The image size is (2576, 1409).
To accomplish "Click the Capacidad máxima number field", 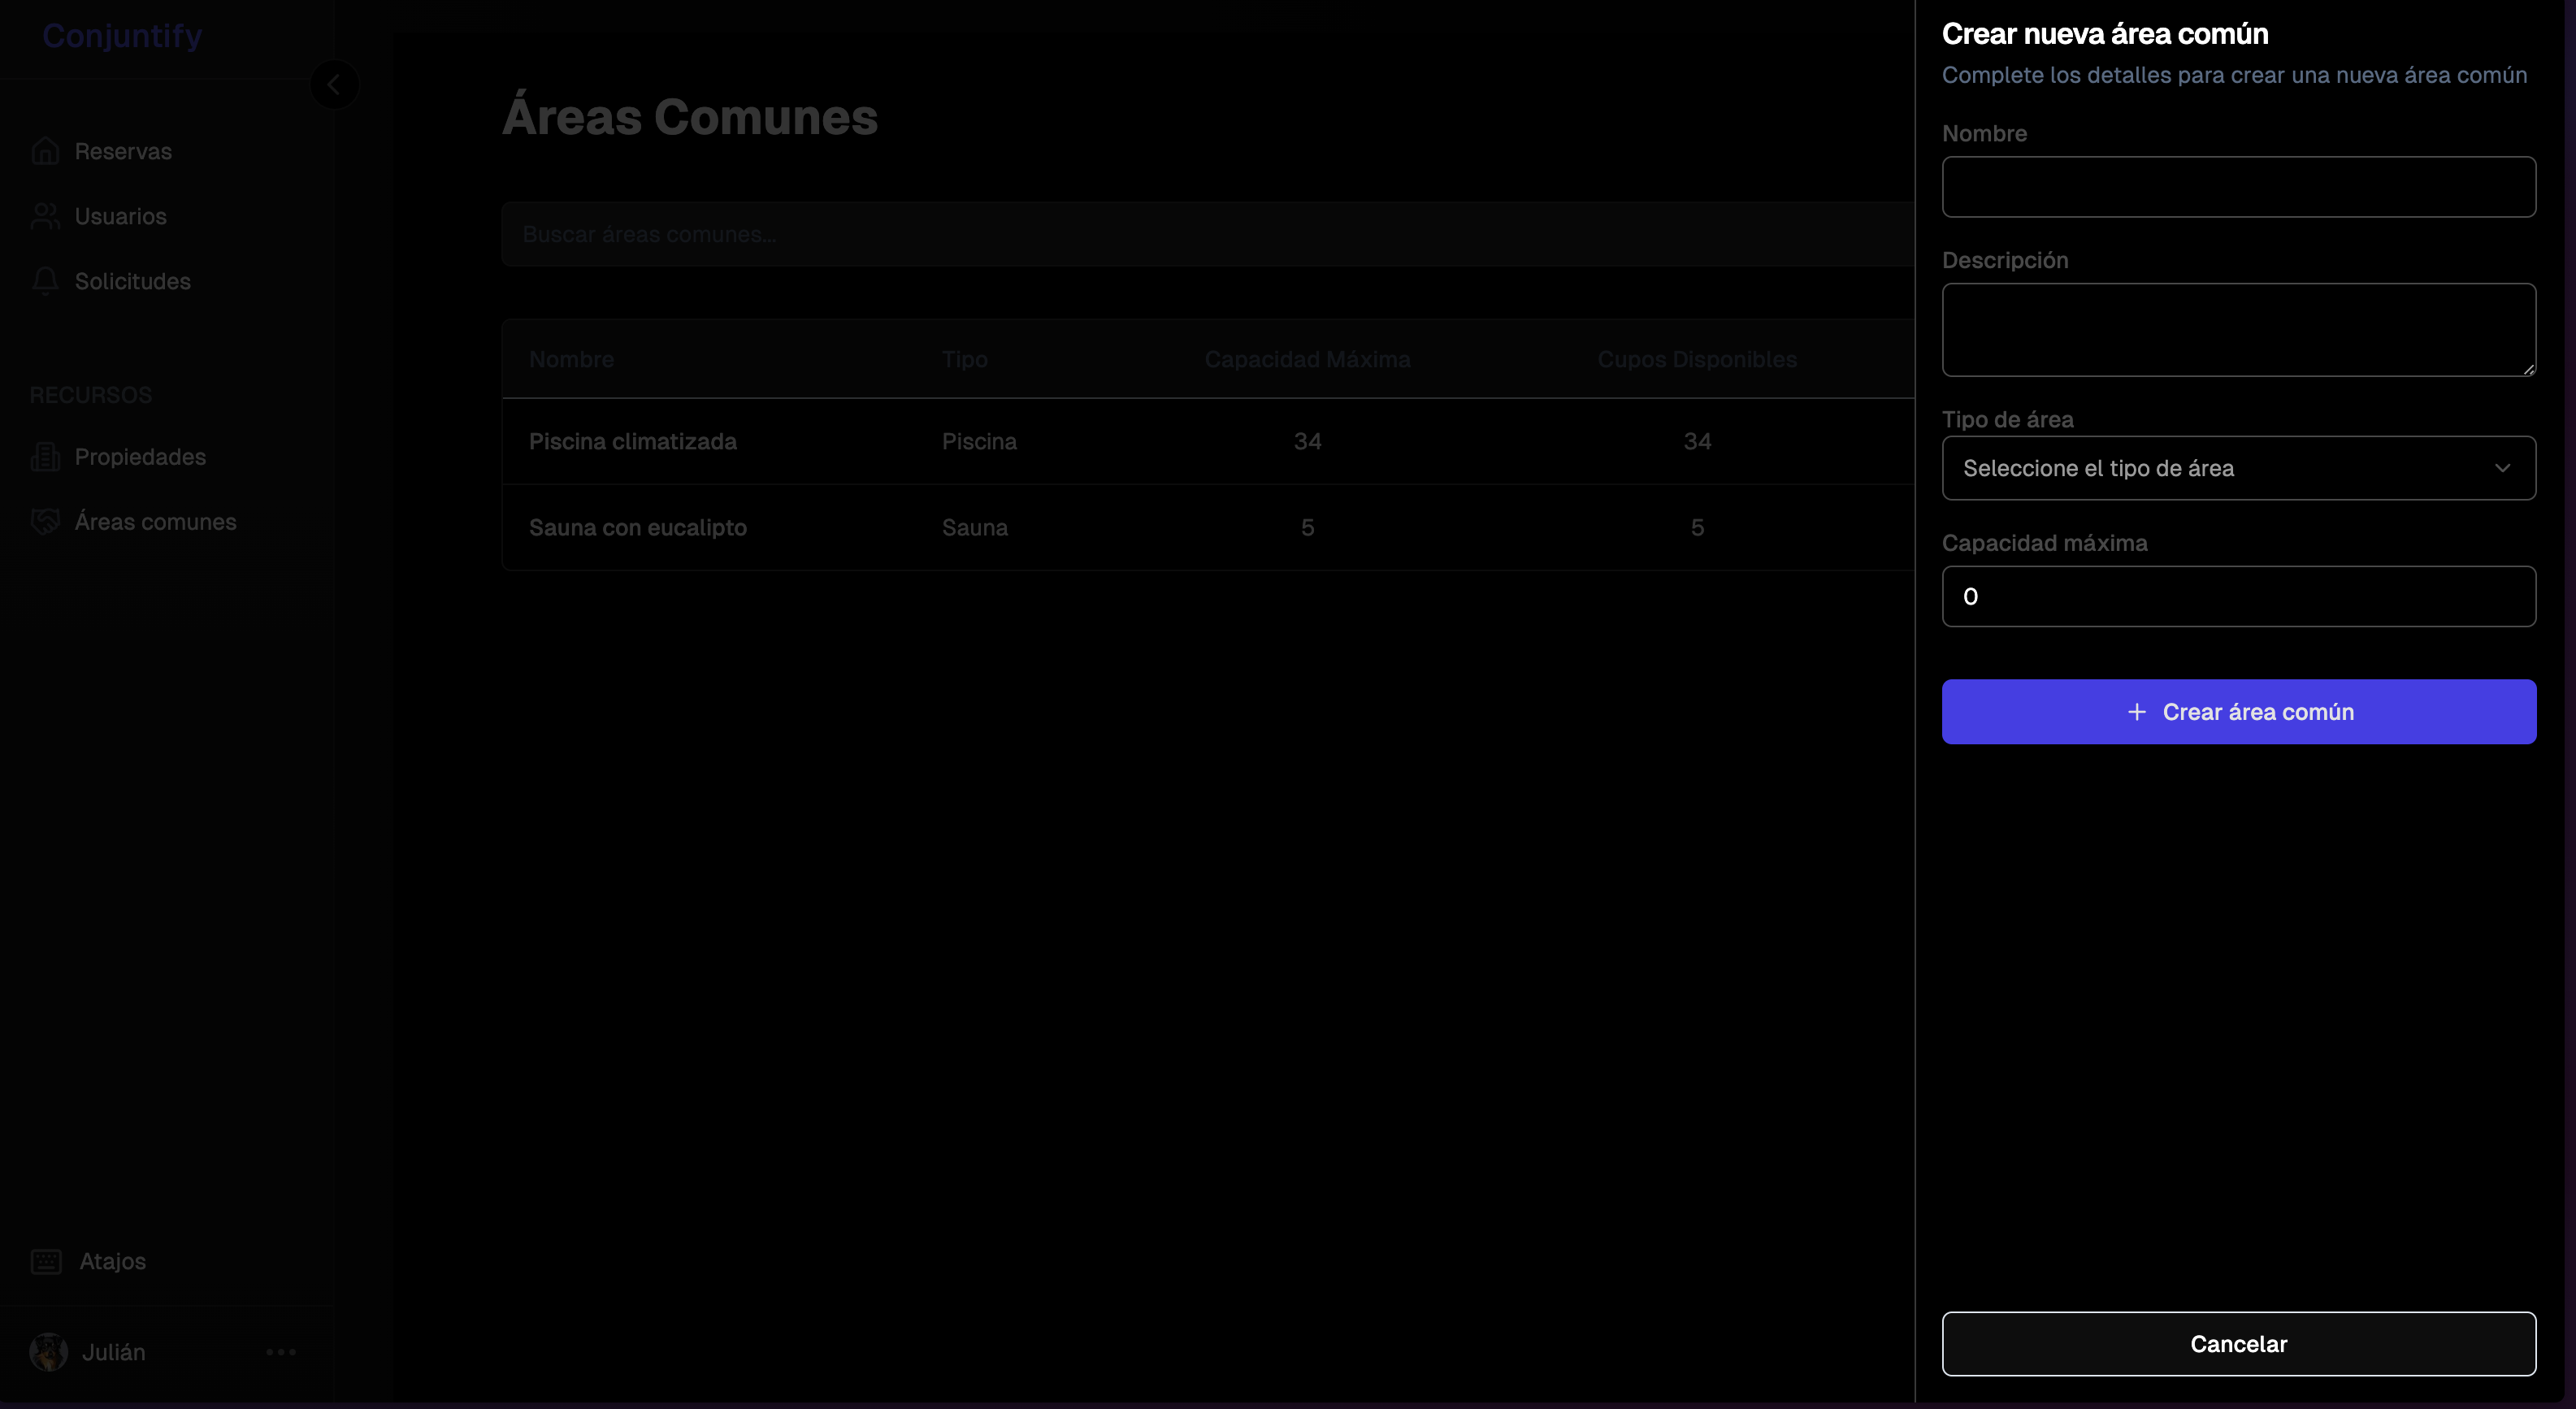I will pyautogui.click(x=2238, y=597).
